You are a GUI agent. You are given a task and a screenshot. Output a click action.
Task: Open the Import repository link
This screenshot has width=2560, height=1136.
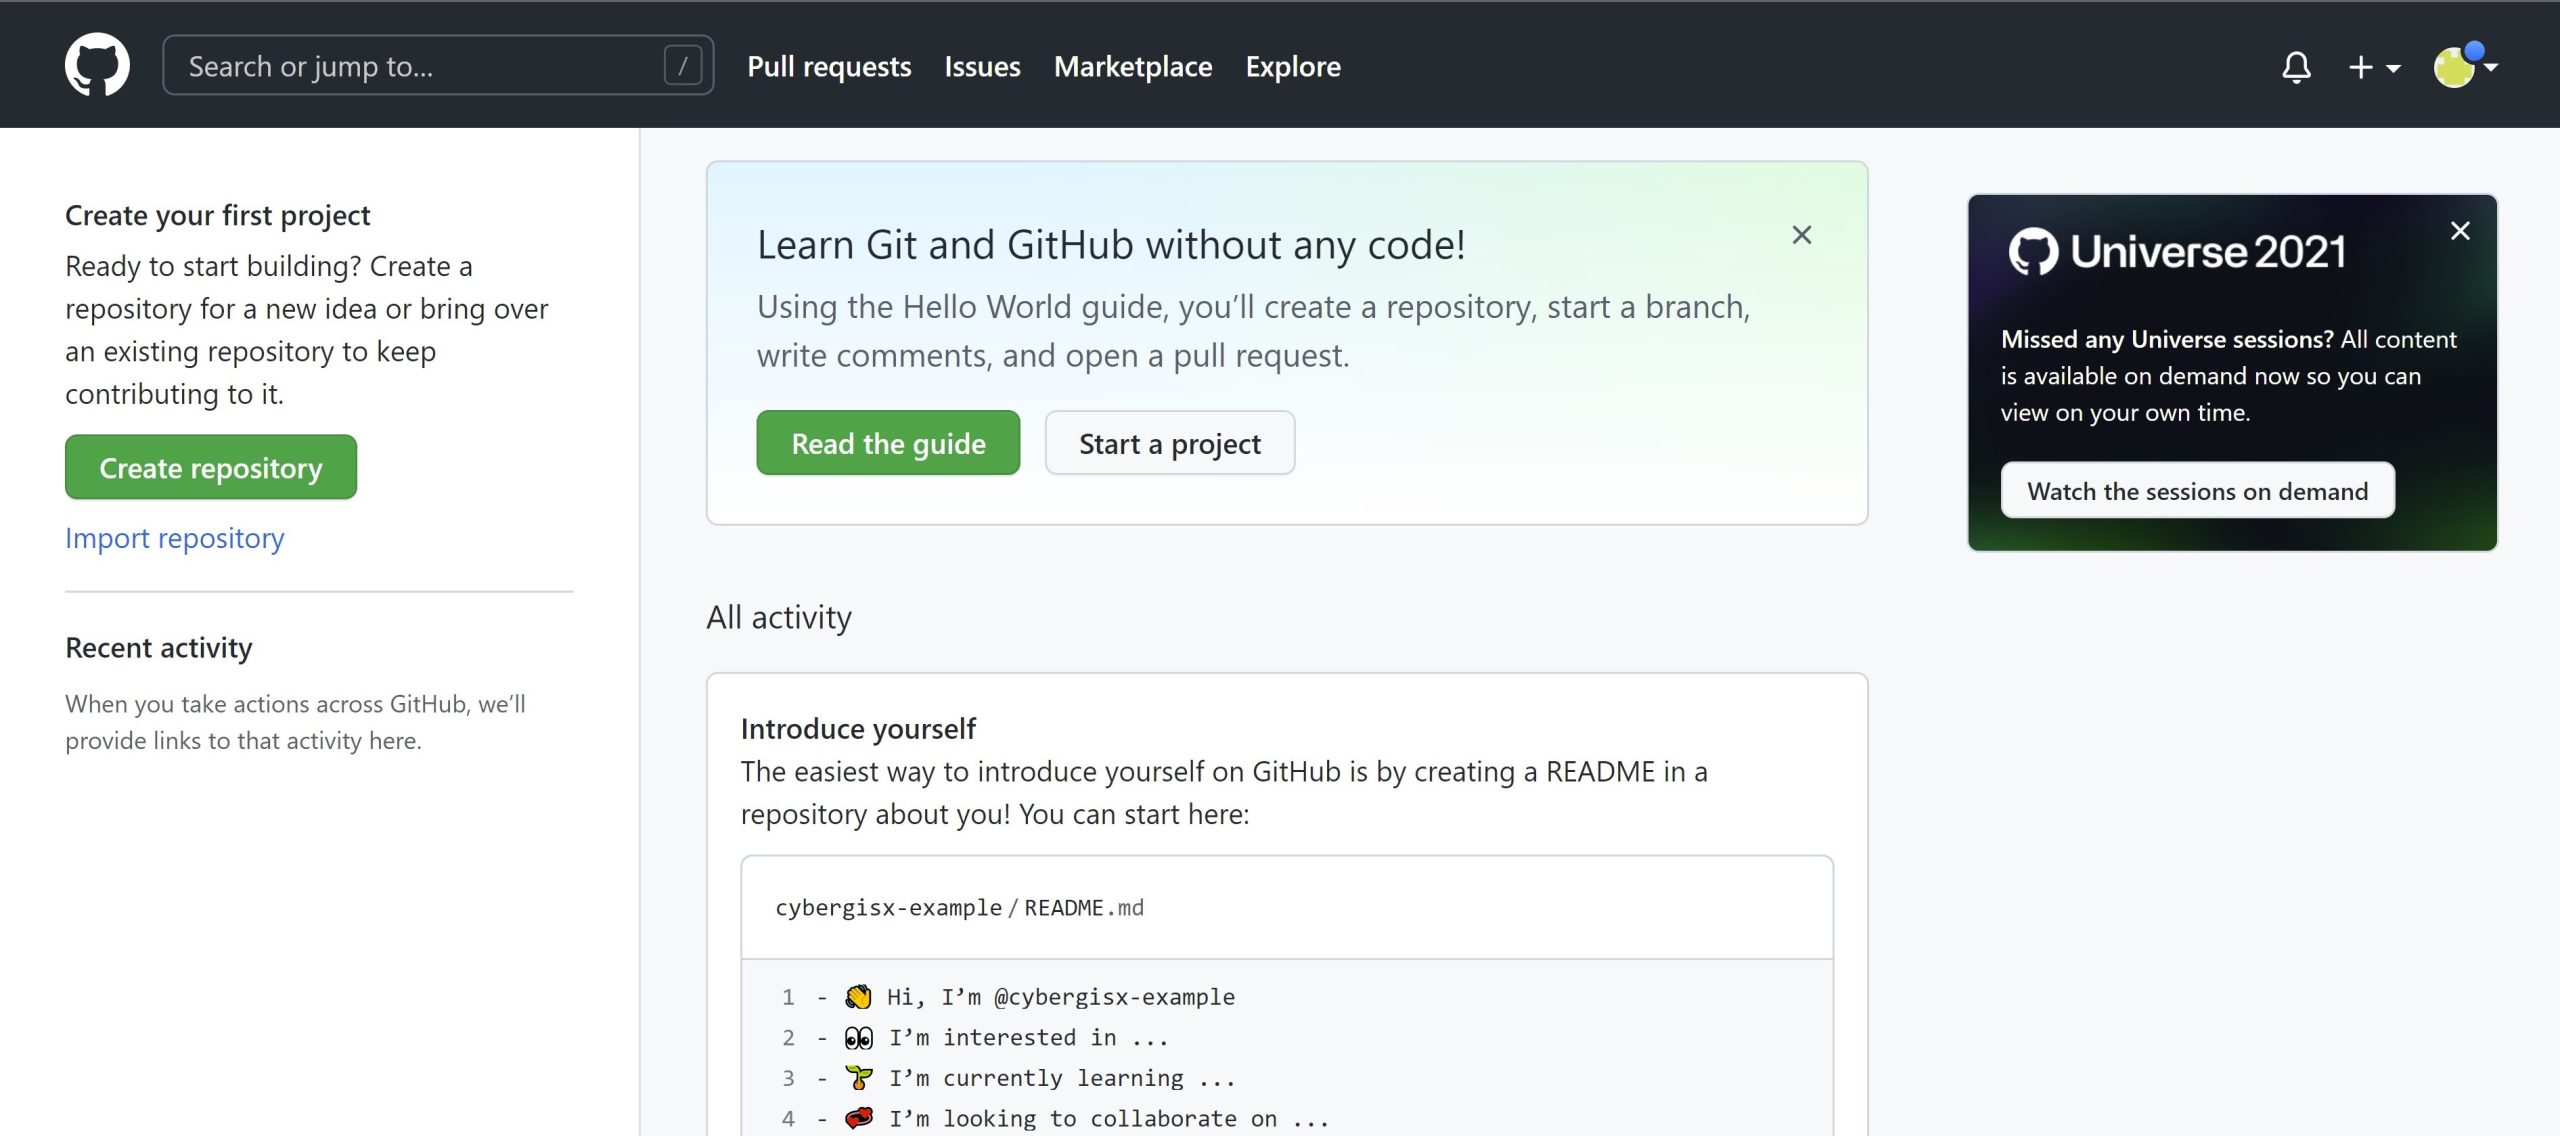175,538
